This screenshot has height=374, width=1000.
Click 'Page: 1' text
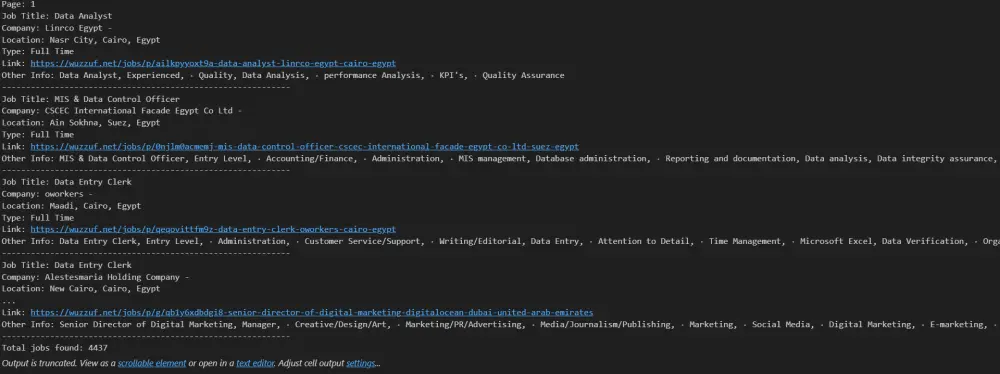[x=18, y=4]
